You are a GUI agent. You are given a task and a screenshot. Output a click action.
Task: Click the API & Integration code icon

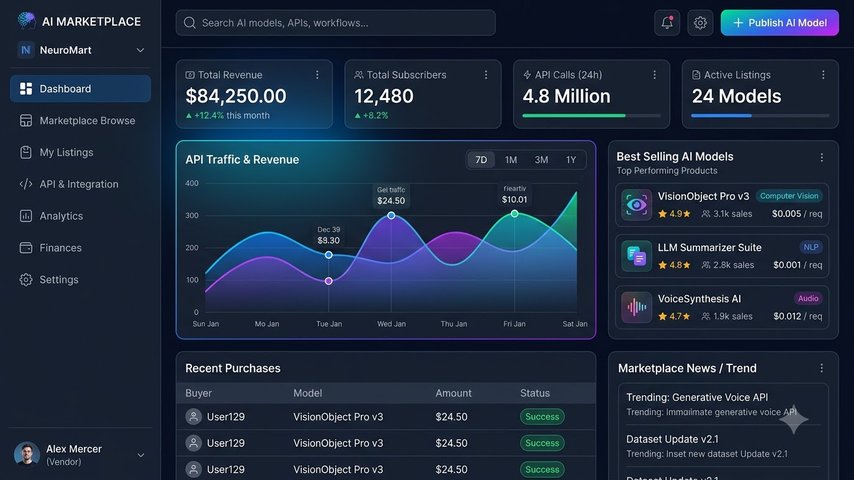(26, 184)
